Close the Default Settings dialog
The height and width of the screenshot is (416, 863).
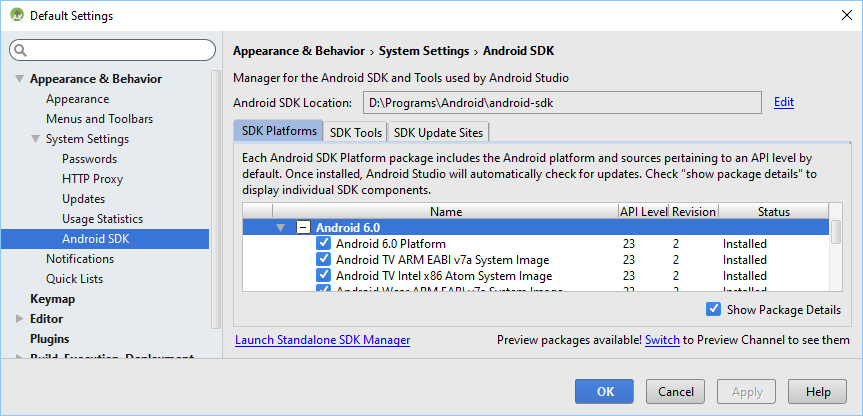[x=847, y=15]
